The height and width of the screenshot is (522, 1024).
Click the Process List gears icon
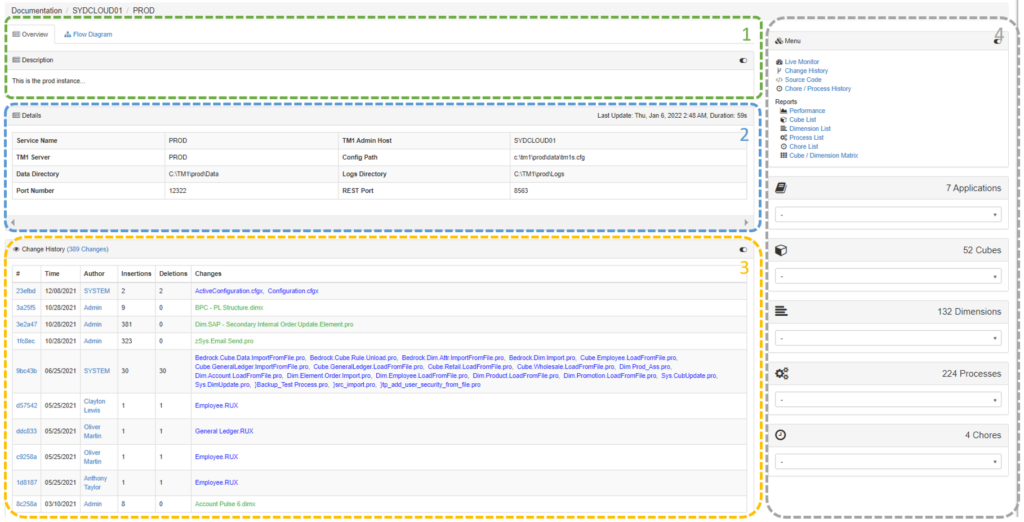783,138
